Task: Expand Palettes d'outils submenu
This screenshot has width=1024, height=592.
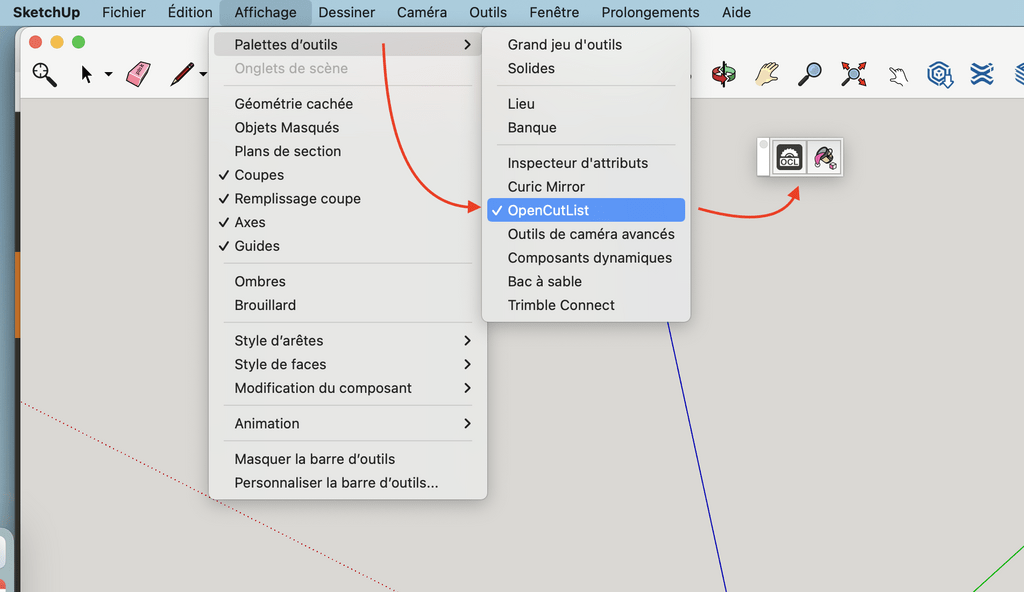Action: coord(347,44)
